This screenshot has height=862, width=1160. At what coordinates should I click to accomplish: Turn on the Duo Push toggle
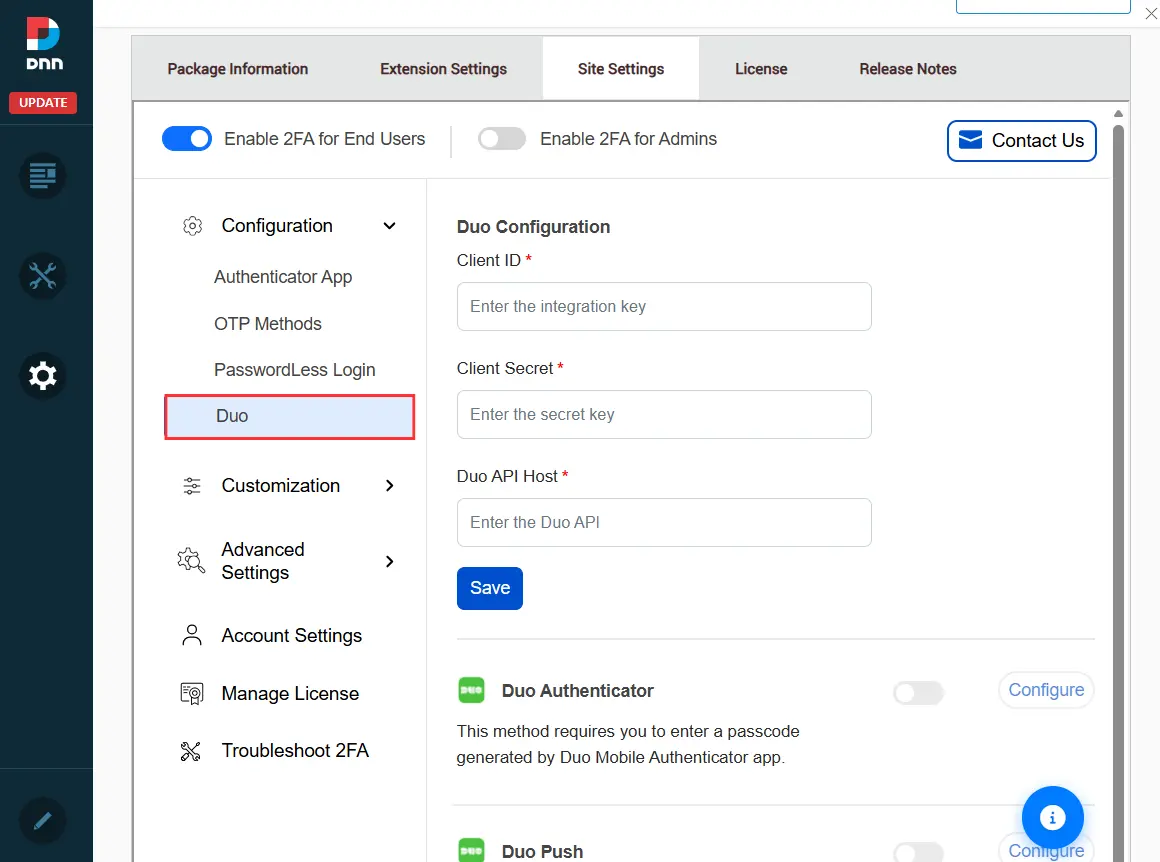(x=918, y=852)
